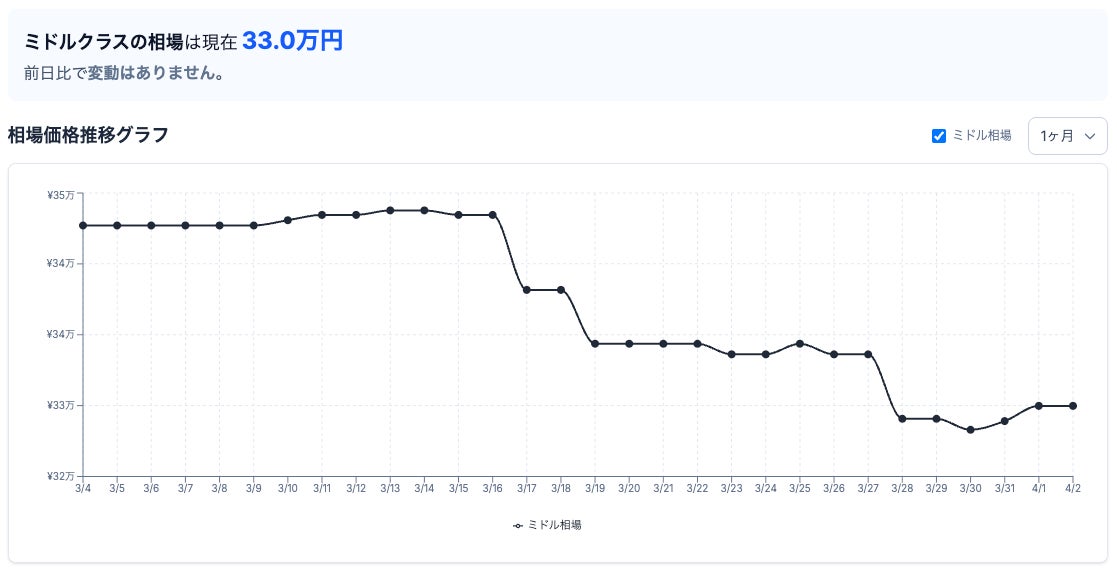1117x573 pixels.
Task: Click the data point at 3/17
Action: (x=526, y=290)
